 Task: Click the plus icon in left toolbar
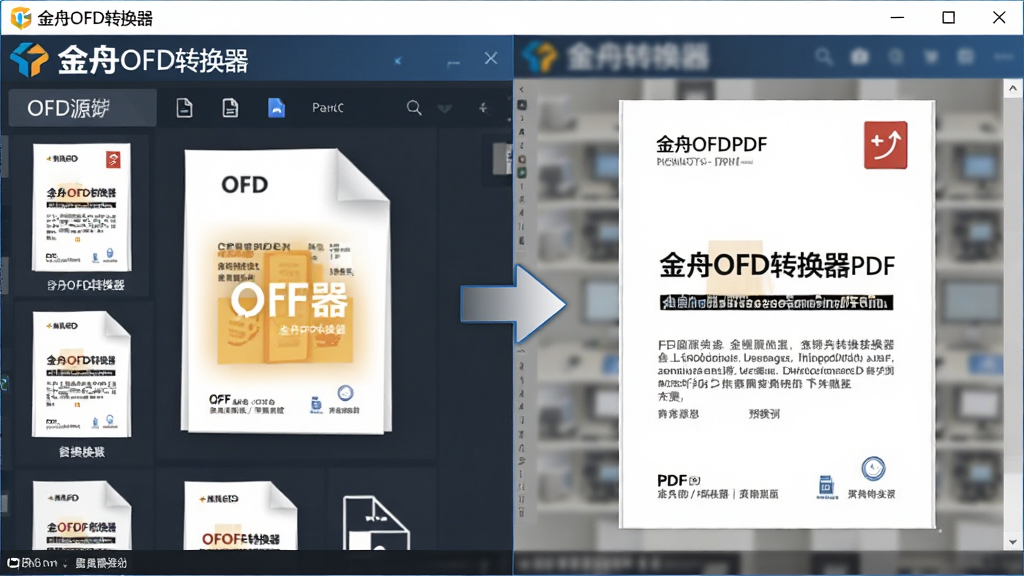tap(483, 108)
